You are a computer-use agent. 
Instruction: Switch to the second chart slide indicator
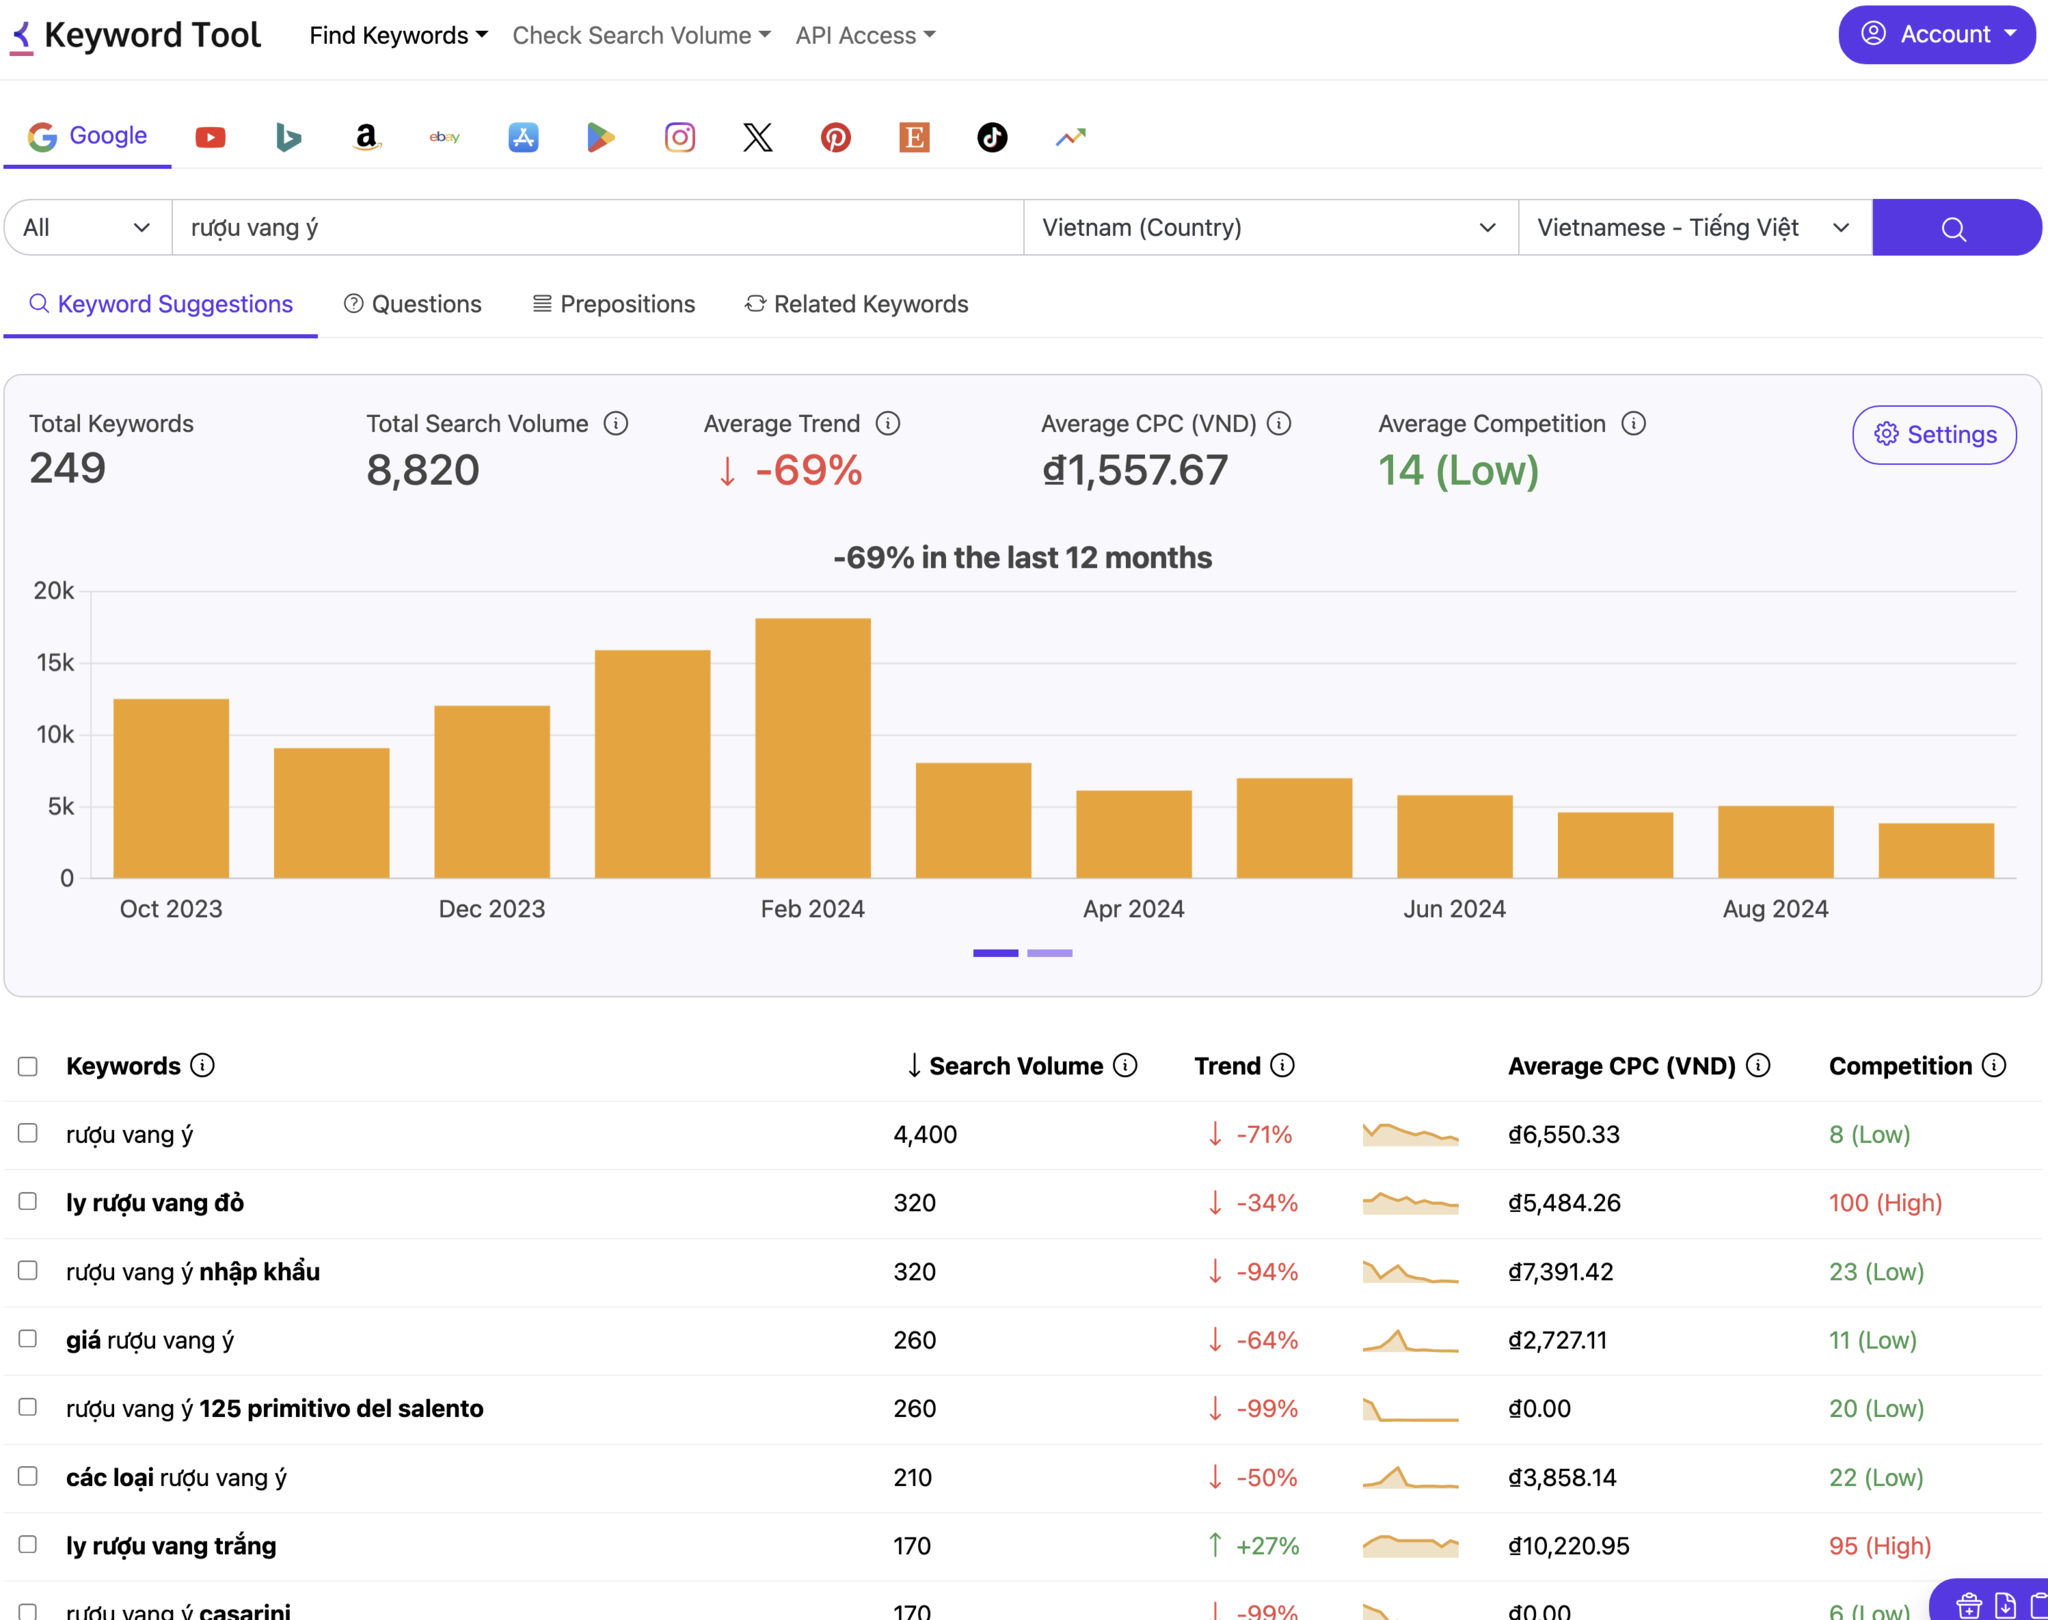[x=1049, y=953]
